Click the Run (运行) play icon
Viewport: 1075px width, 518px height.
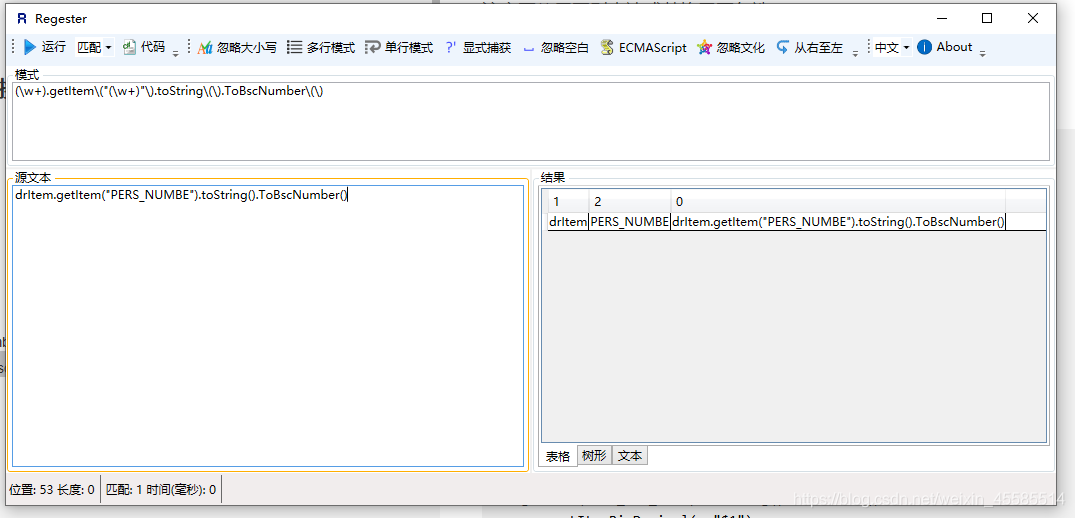[31, 47]
